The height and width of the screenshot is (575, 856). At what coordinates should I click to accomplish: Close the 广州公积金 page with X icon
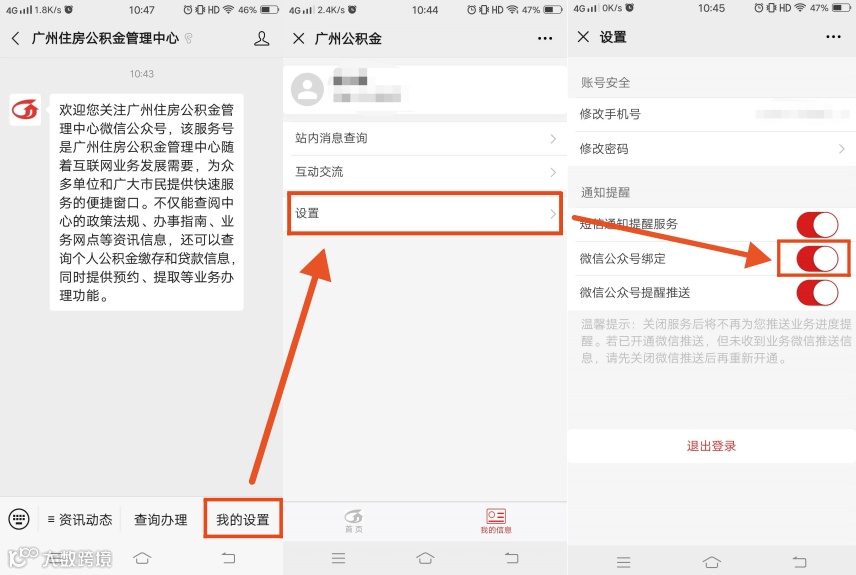click(x=298, y=38)
